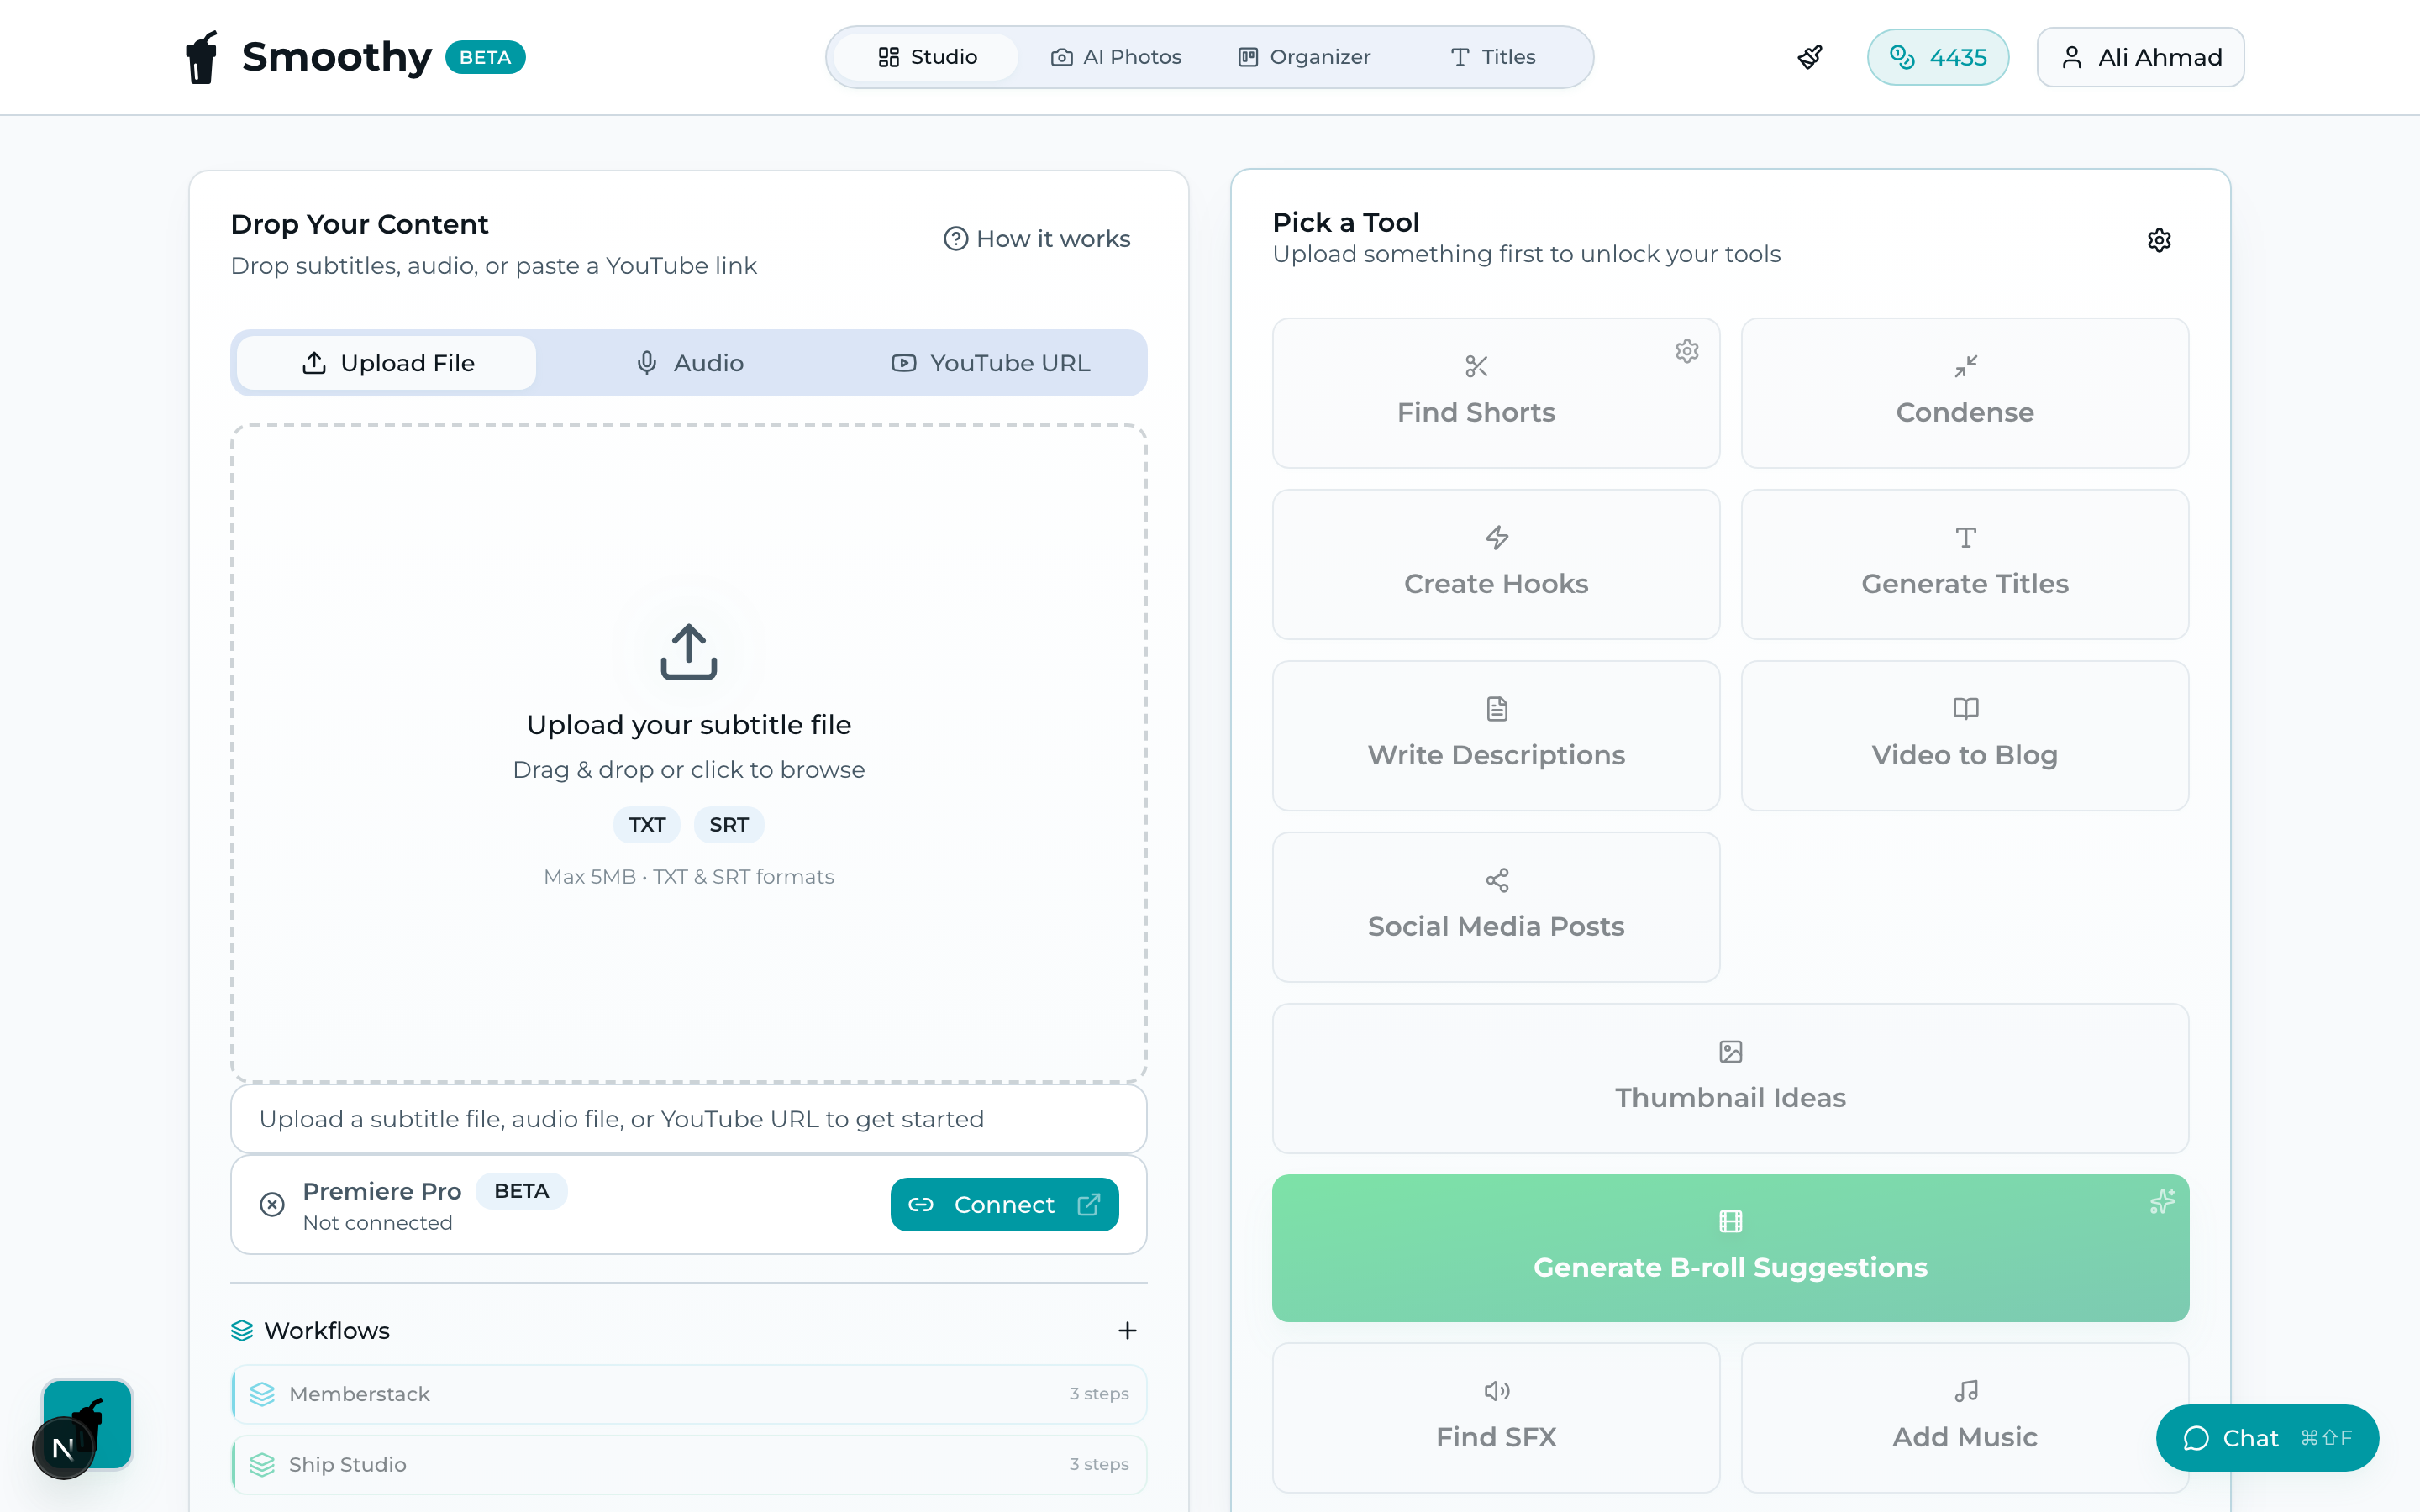Select the Add Music tool
Viewport: 2420px width, 1512px height.
pyautogui.click(x=1965, y=1418)
